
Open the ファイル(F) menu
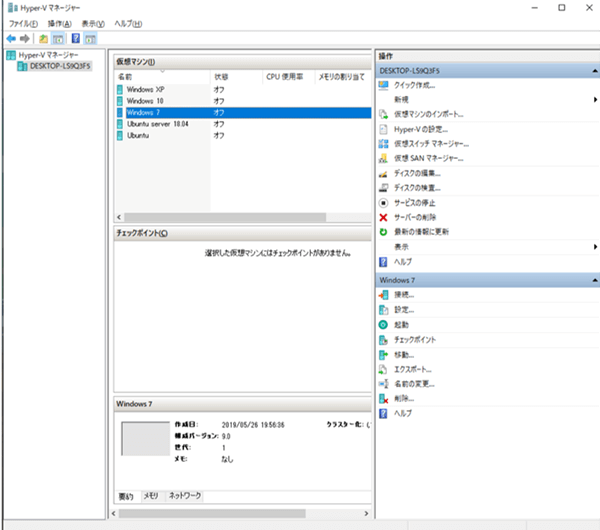click(23, 24)
